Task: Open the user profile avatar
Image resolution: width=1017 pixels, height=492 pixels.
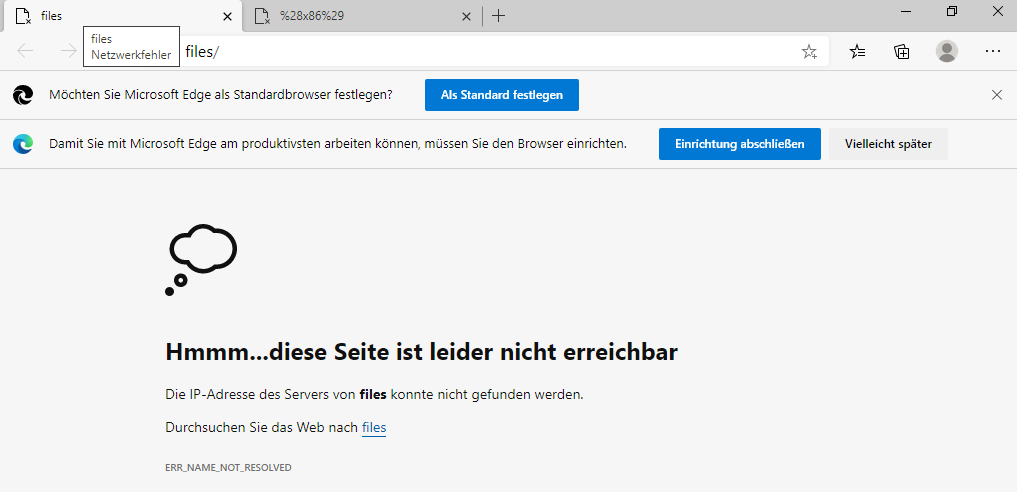Action: [x=947, y=51]
